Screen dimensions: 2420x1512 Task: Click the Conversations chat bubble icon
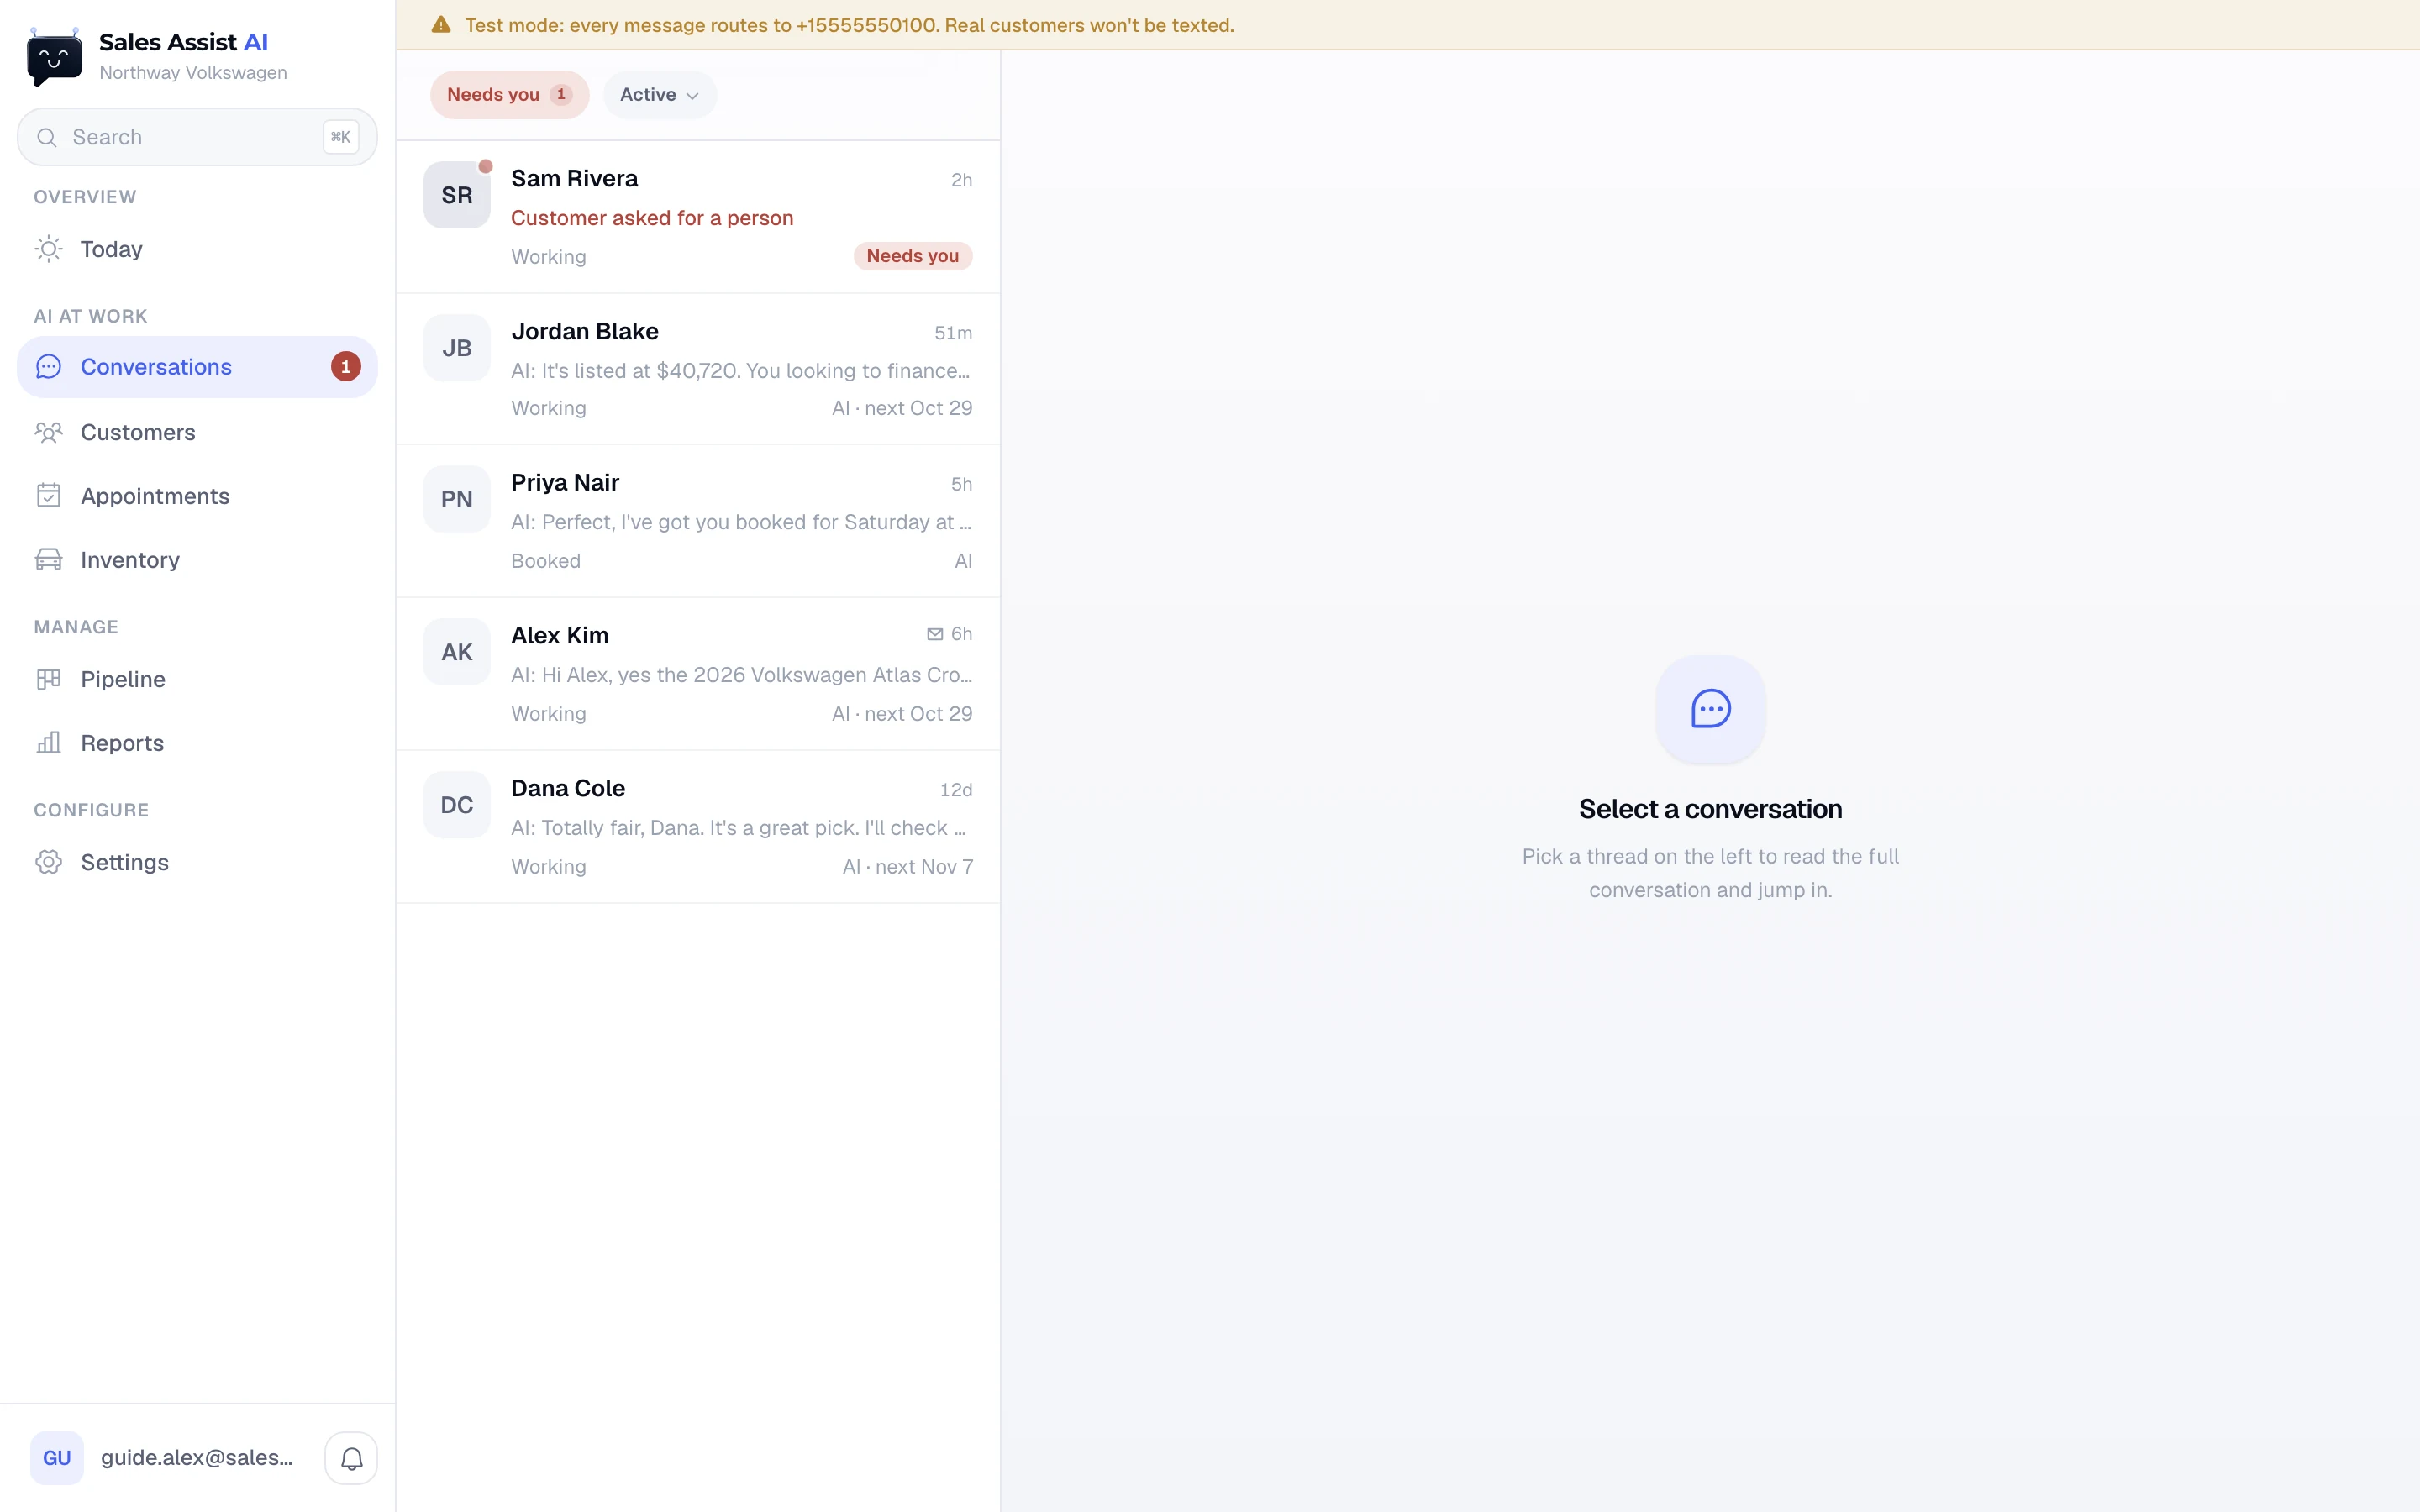click(x=49, y=367)
